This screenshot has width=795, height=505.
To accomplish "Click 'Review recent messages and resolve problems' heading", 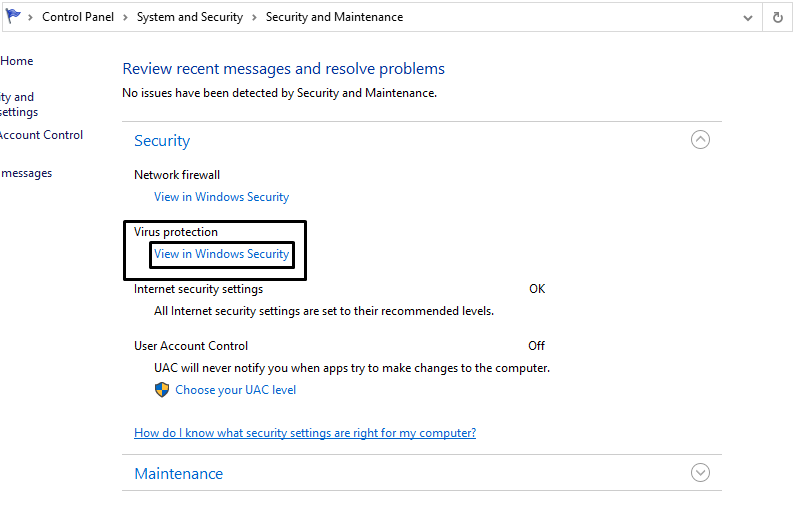I will (284, 68).
